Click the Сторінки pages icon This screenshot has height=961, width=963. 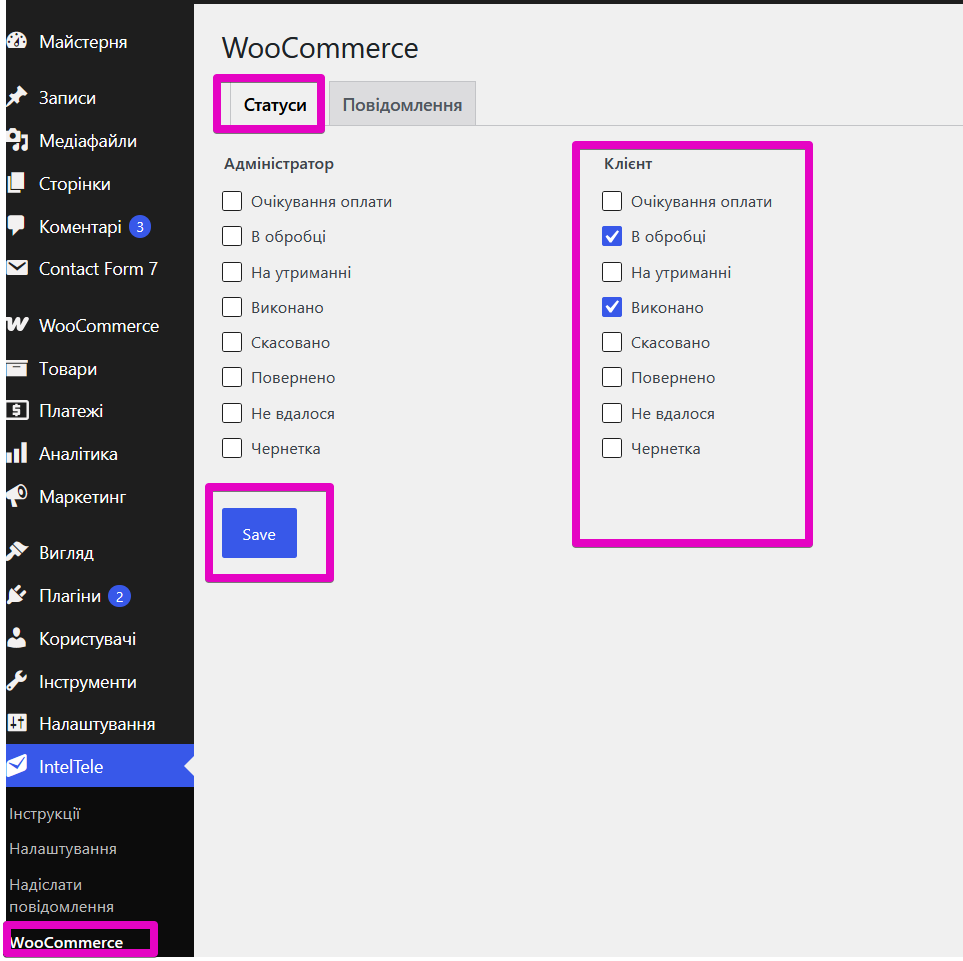(x=17, y=183)
